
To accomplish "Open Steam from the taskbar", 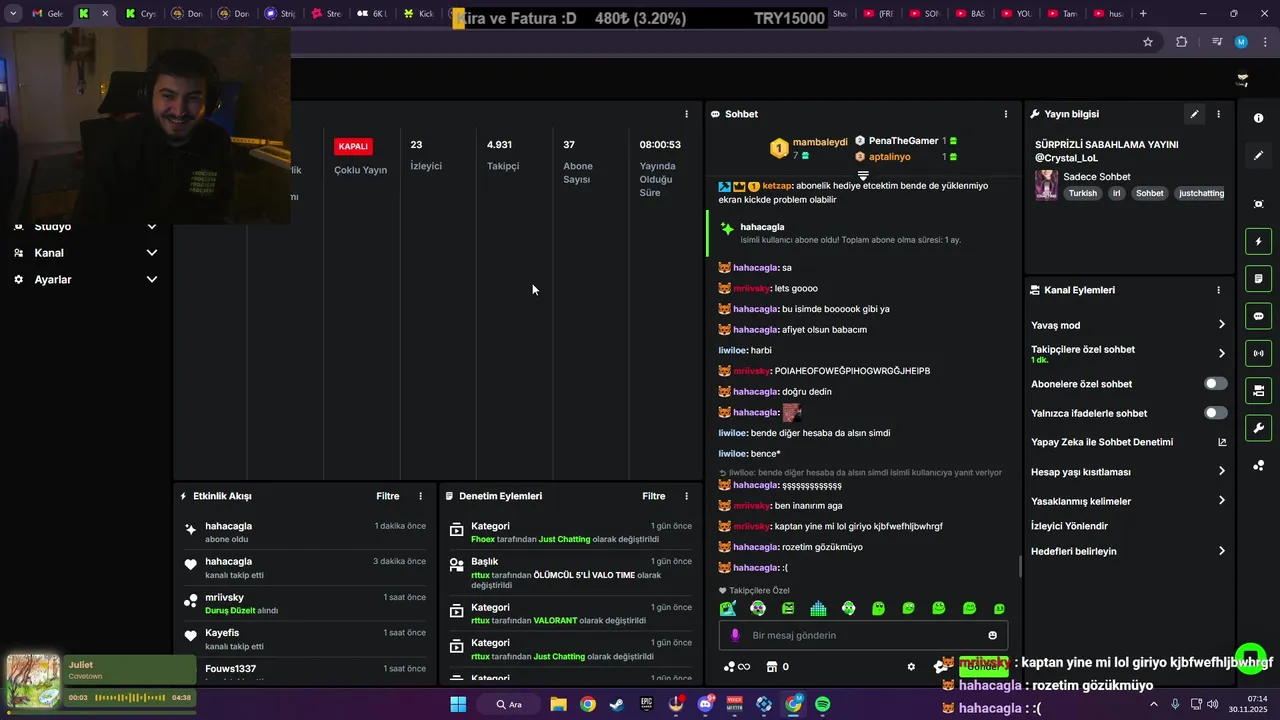I will coord(617,704).
